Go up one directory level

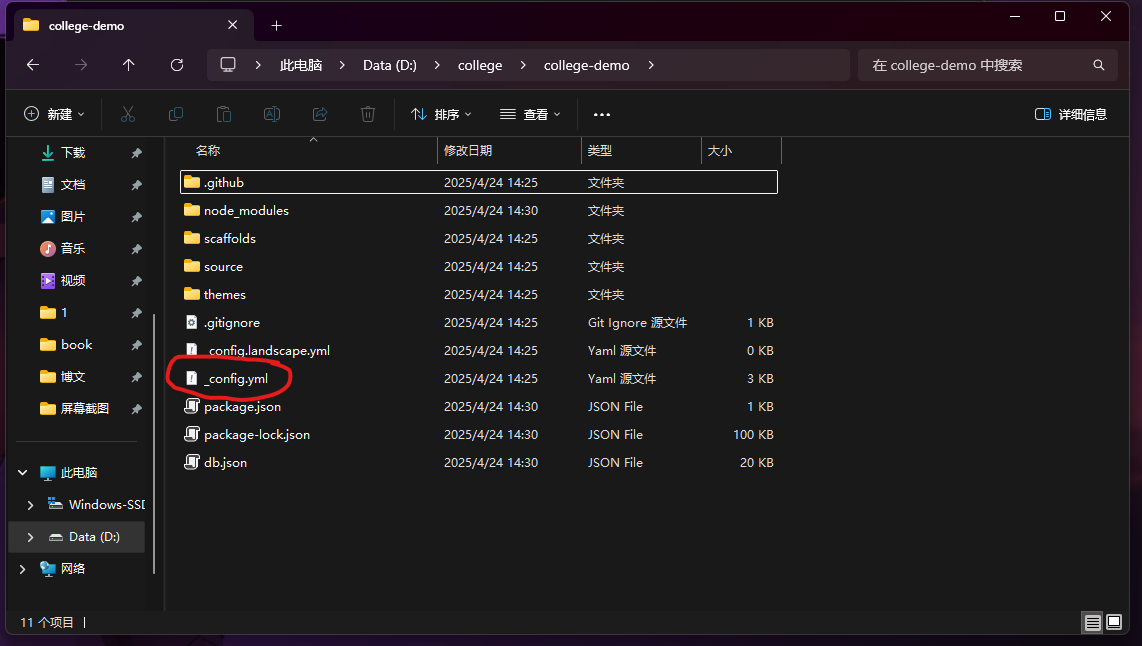pos(129,65)
